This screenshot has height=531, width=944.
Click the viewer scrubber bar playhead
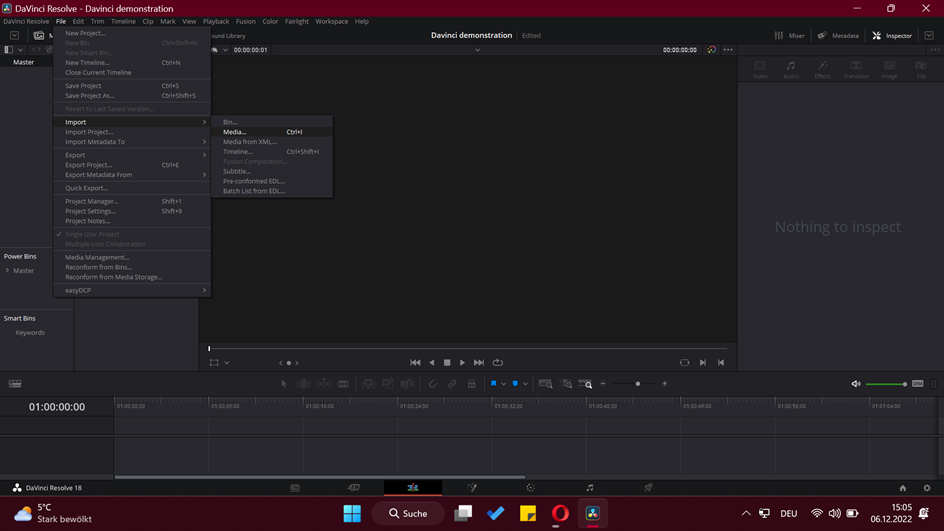click(x=210, y=349)
